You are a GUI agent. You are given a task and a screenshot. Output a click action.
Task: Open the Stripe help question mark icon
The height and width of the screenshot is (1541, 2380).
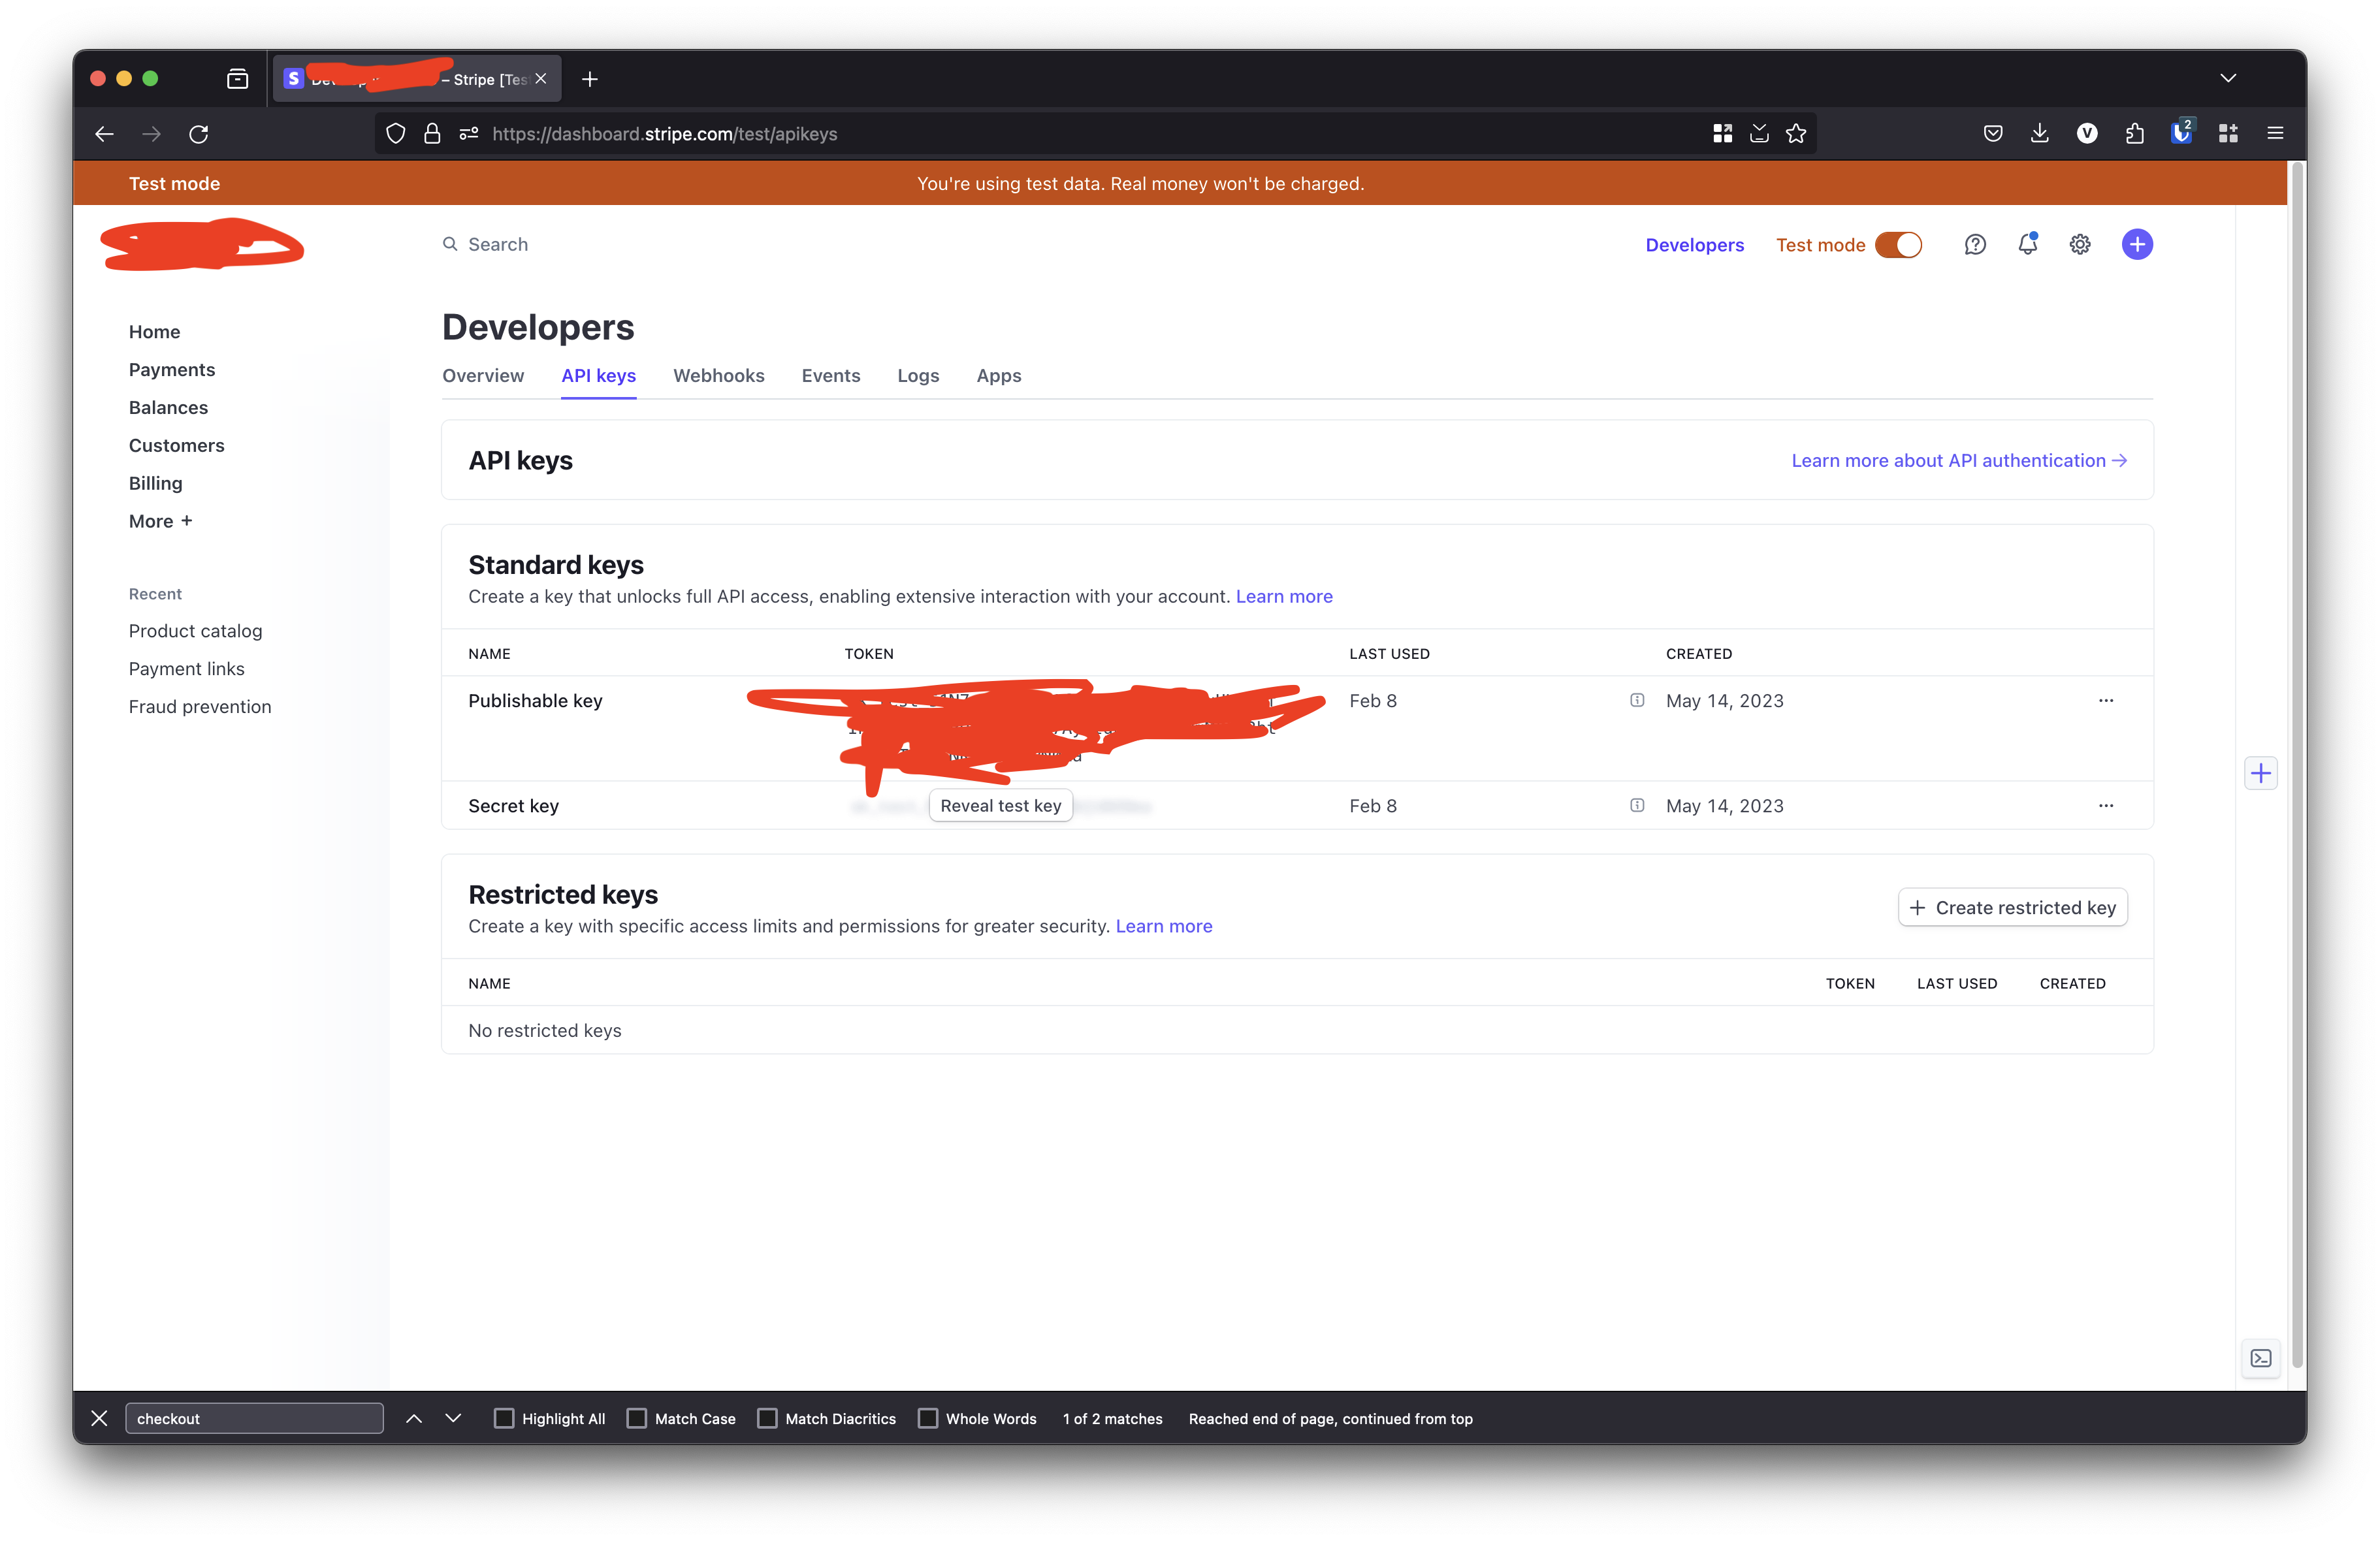coord(1975,244)
